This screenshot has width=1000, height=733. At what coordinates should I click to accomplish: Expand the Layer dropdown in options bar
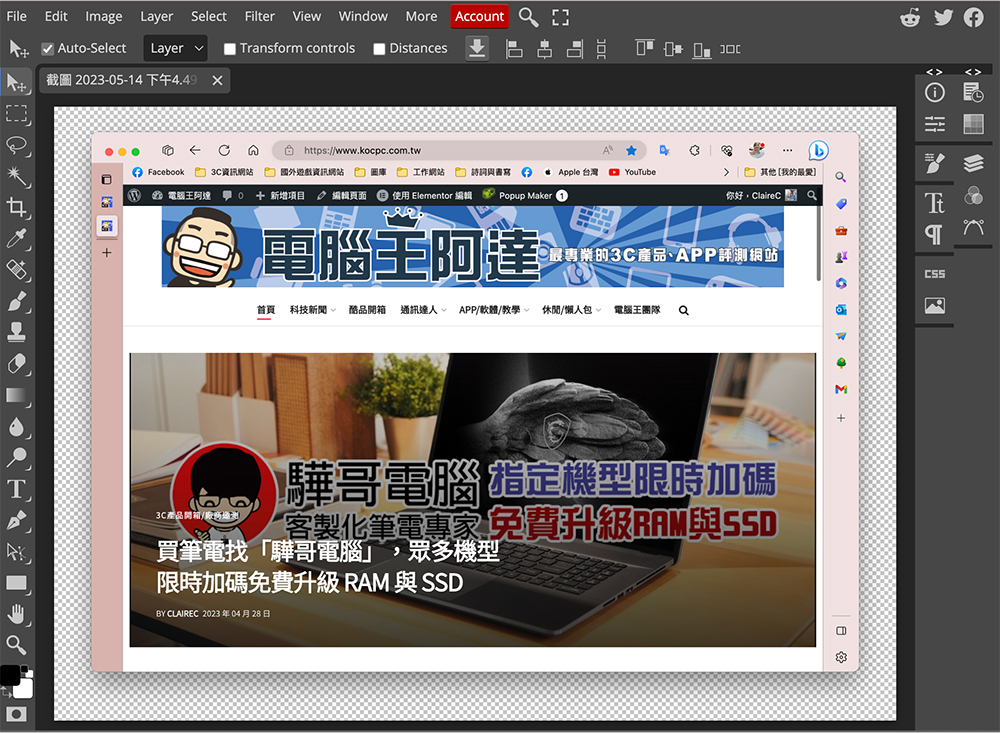coord(175,48)
